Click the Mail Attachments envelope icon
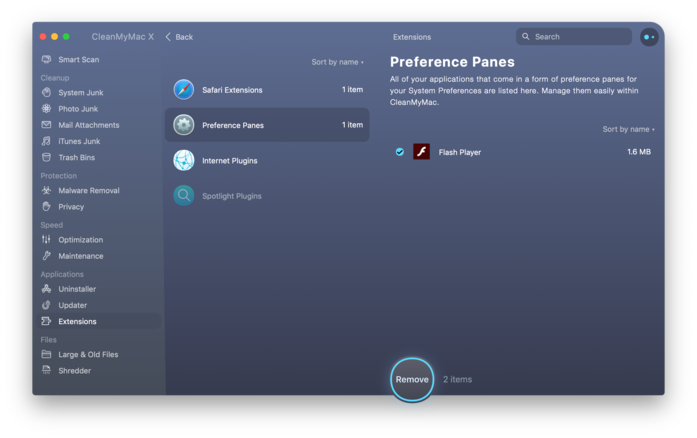The width and height of the screenshot is (697, 438). [46, 125]
